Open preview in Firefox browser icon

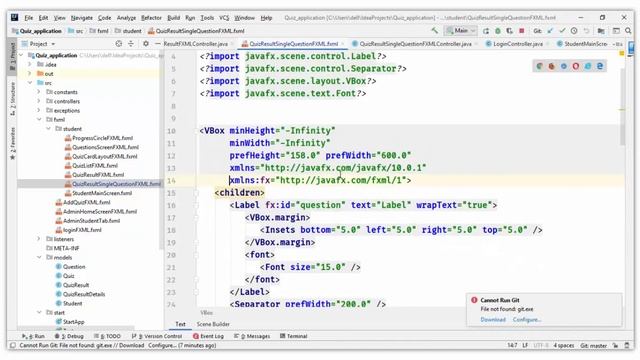click(x=551, y=66)
